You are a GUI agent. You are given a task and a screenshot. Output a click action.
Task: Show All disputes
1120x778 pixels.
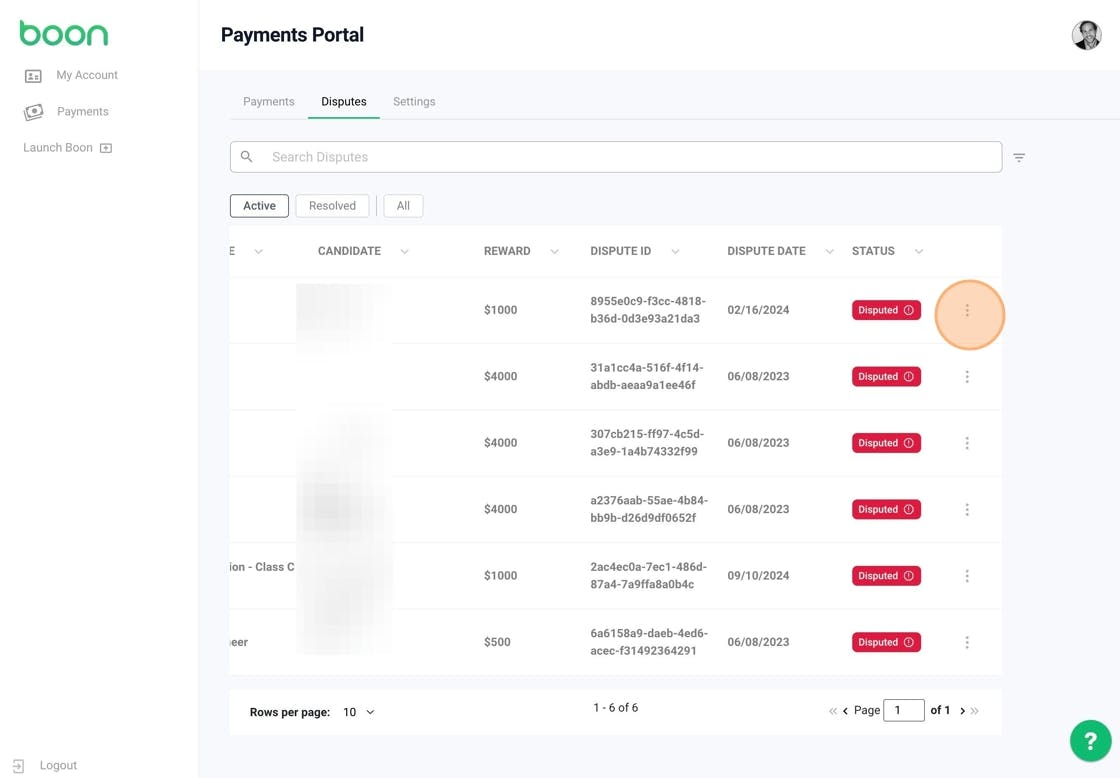(x=404, y=206)
